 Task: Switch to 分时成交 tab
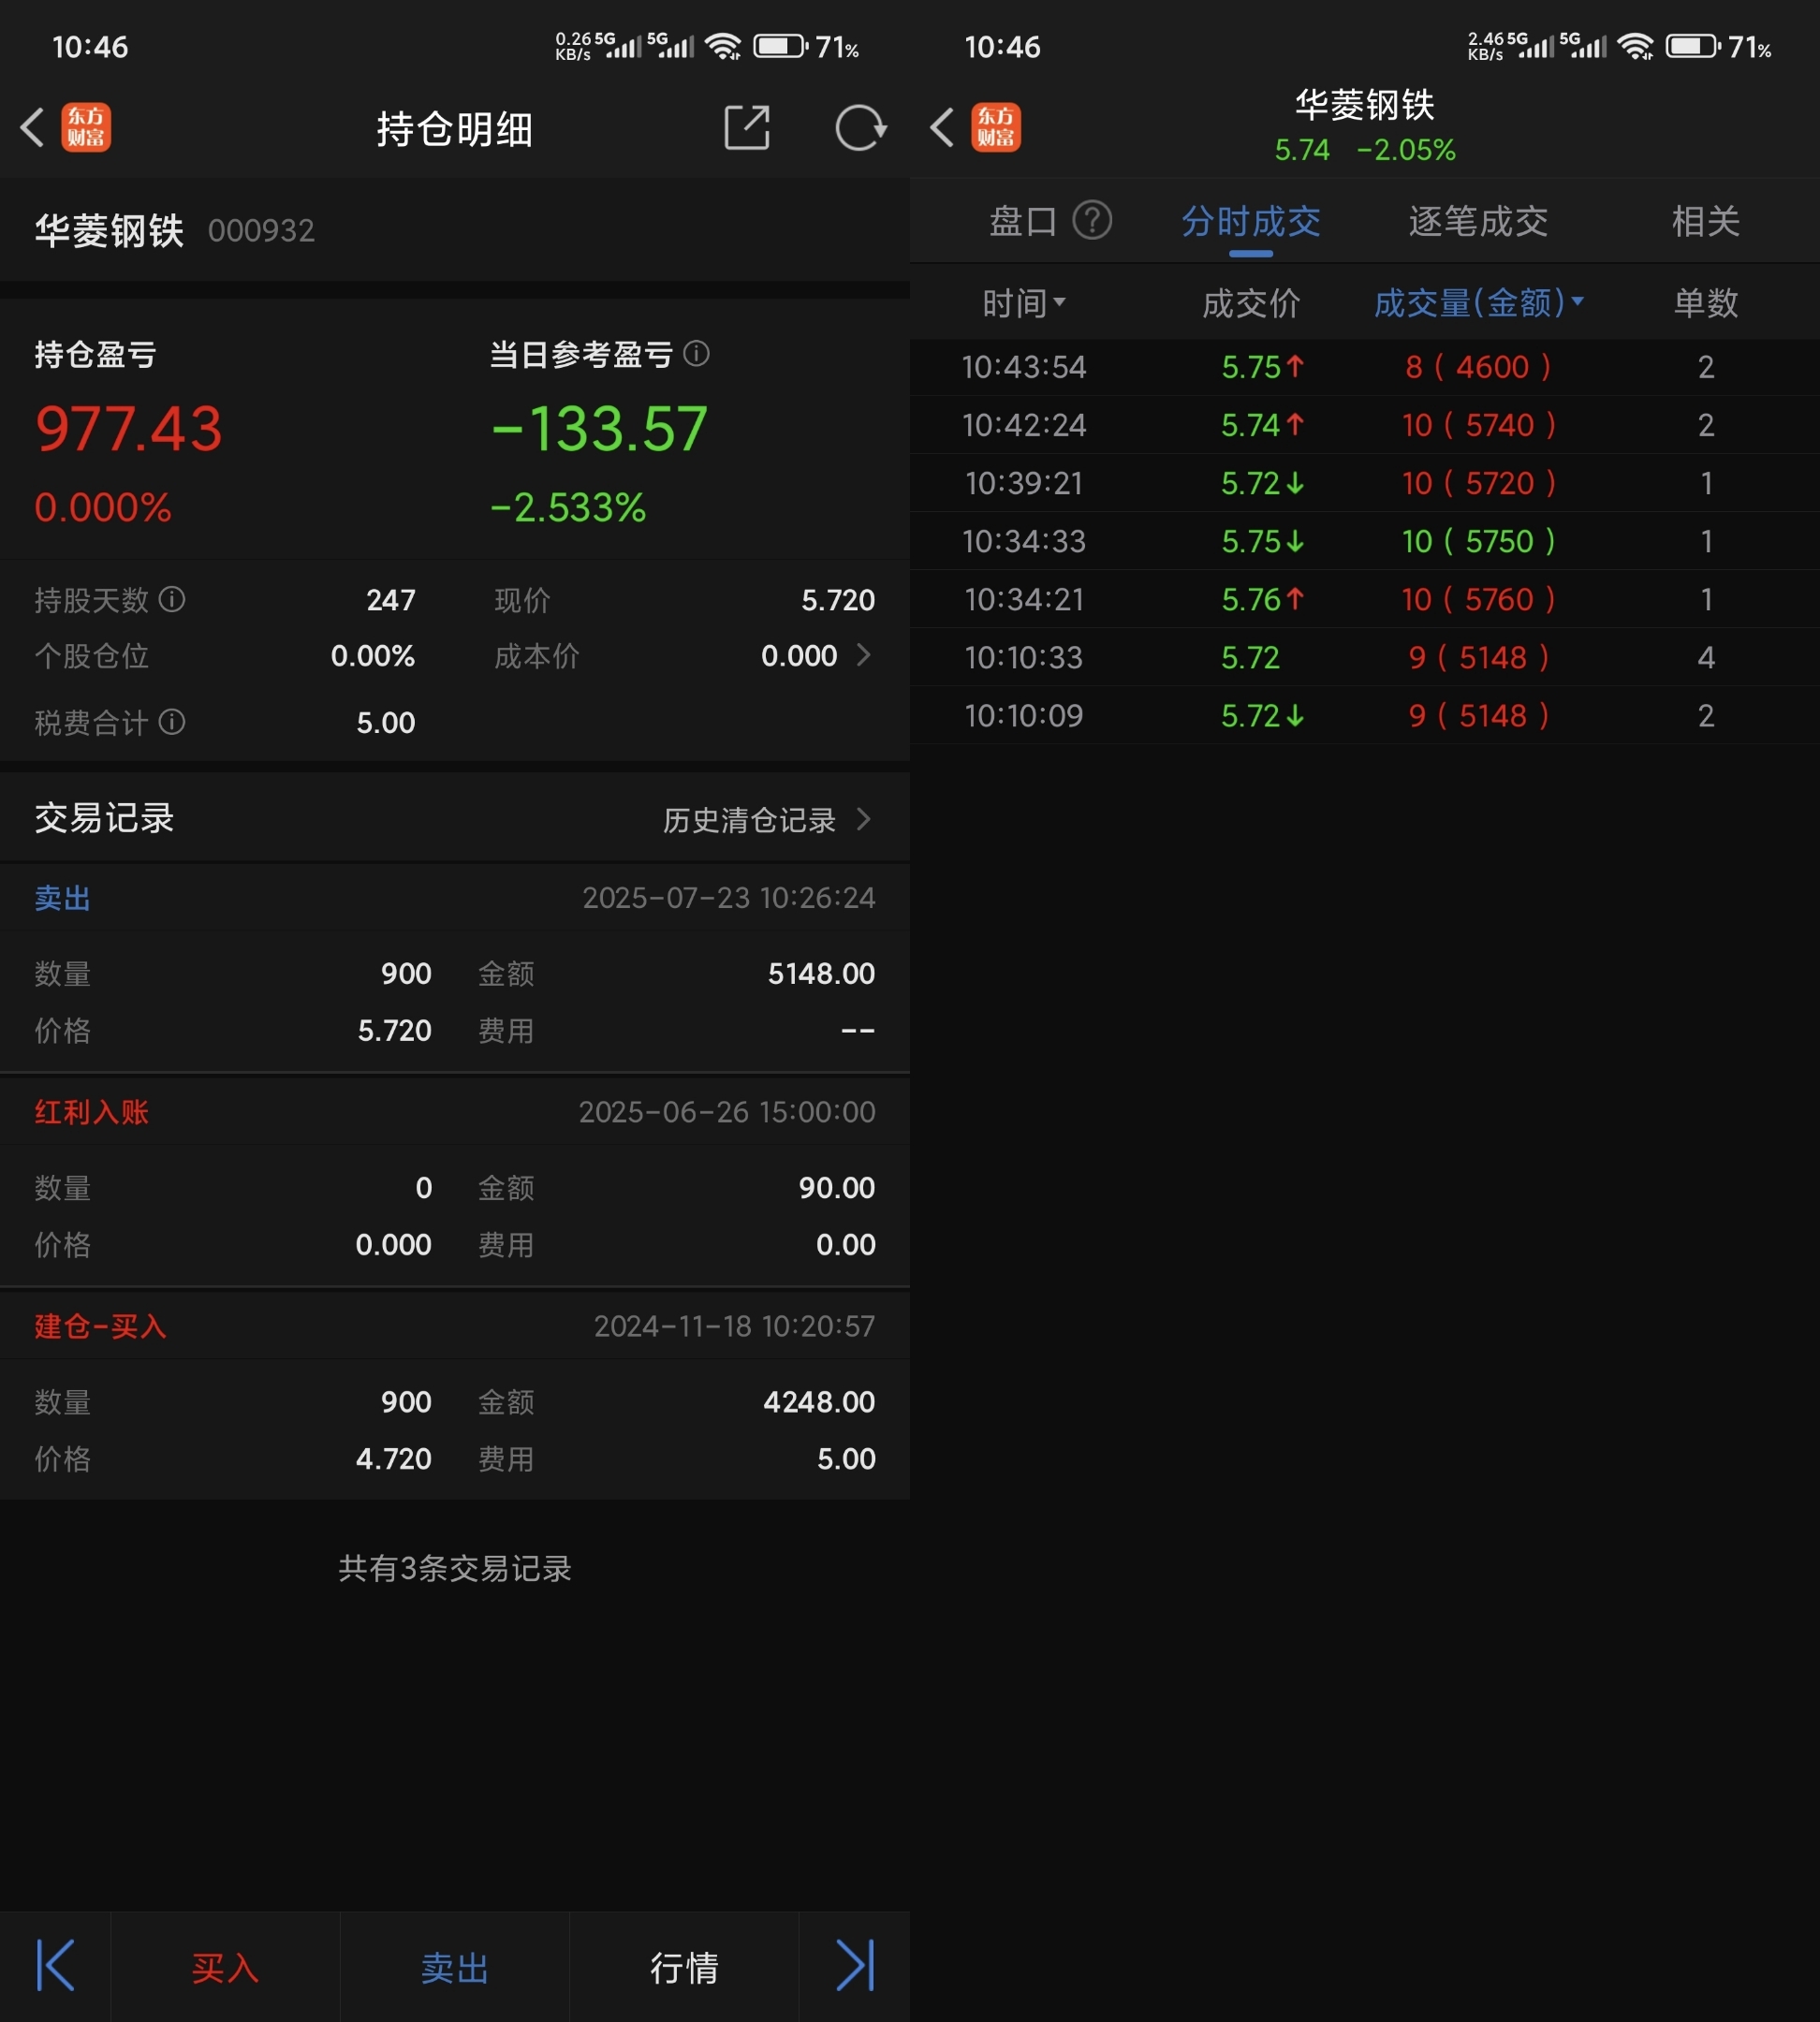(x=1251, y=221)
